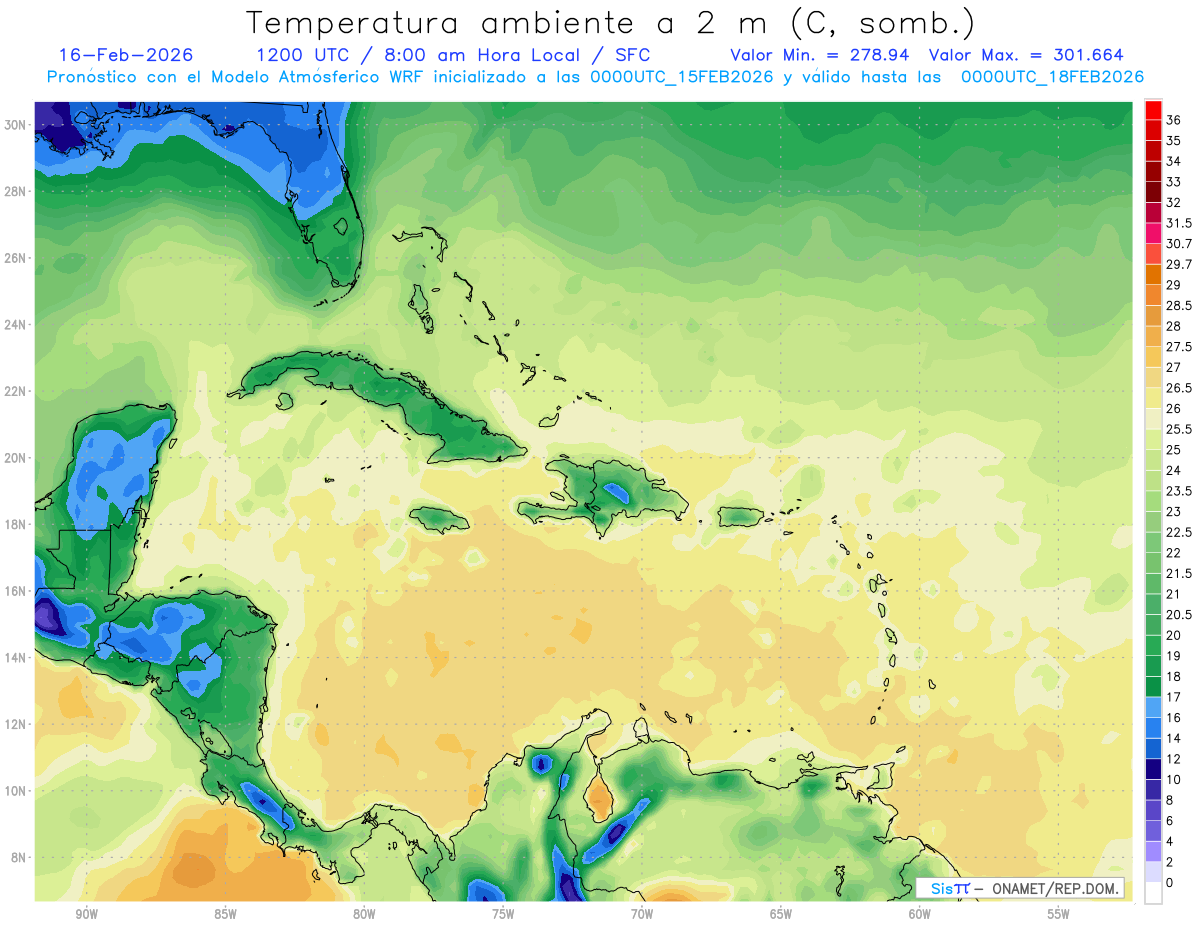This screenshot has width=1200, height=927.
Task: Select the 'Valor Max. = 301.664' text
Action: (x=1026, y=55)
